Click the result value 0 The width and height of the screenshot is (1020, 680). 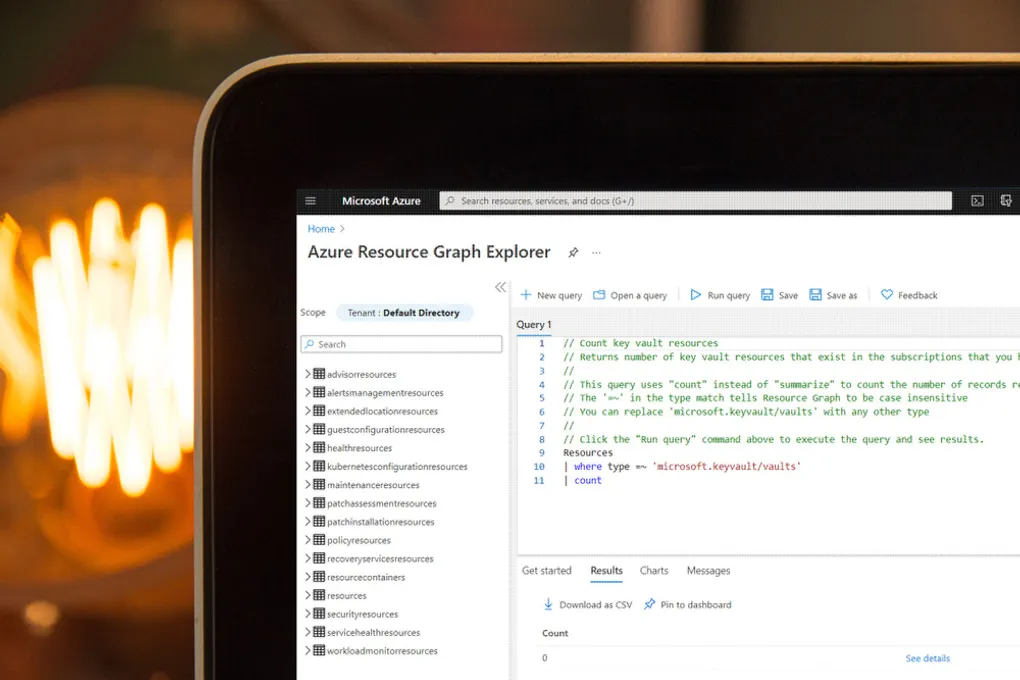click(544, 658)
